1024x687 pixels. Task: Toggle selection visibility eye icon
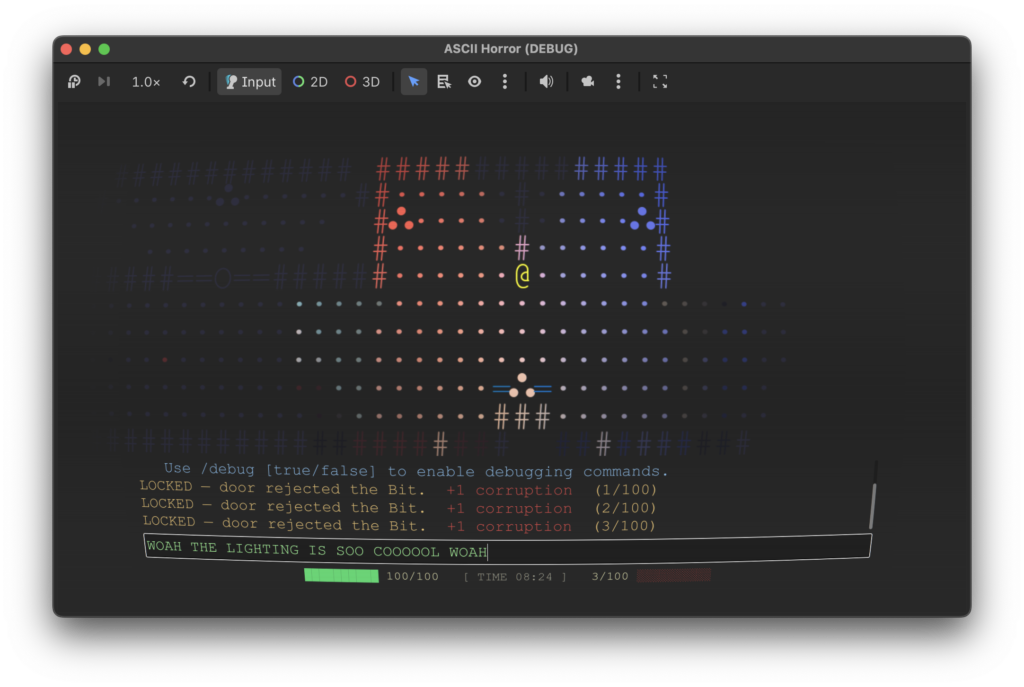click(x=475, y=82)
